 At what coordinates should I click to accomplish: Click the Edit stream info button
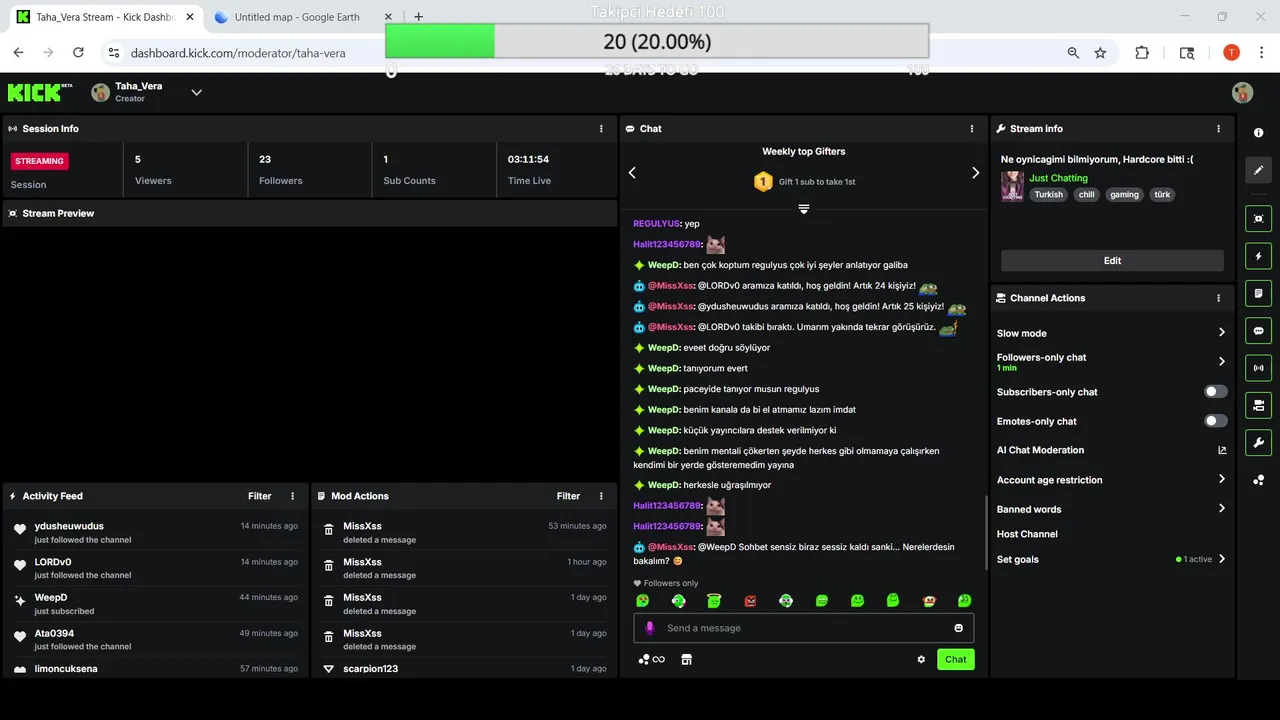[1112, 260]
